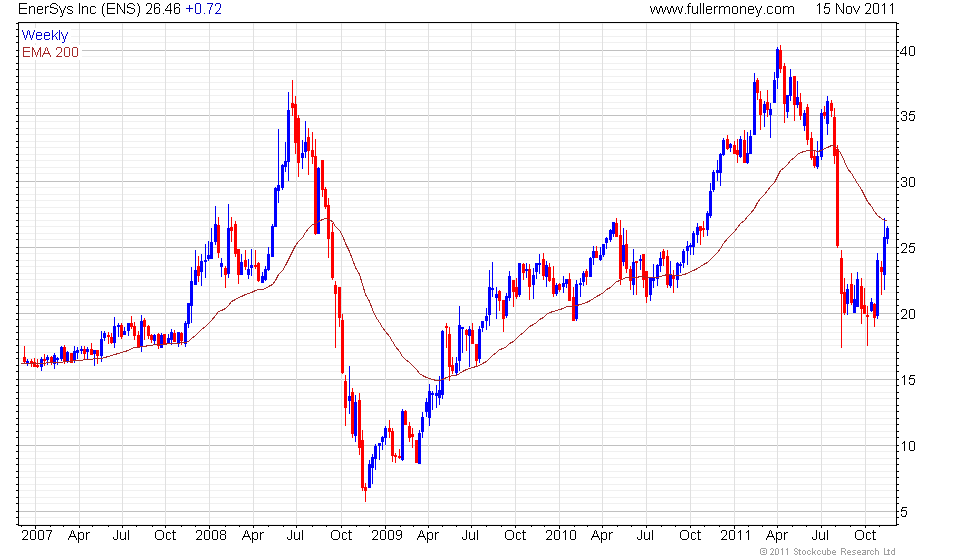Image resolution: width=980 pixels, height=560 pixels.
Task: Click the 40 price axis label
Action: point(908,51)
